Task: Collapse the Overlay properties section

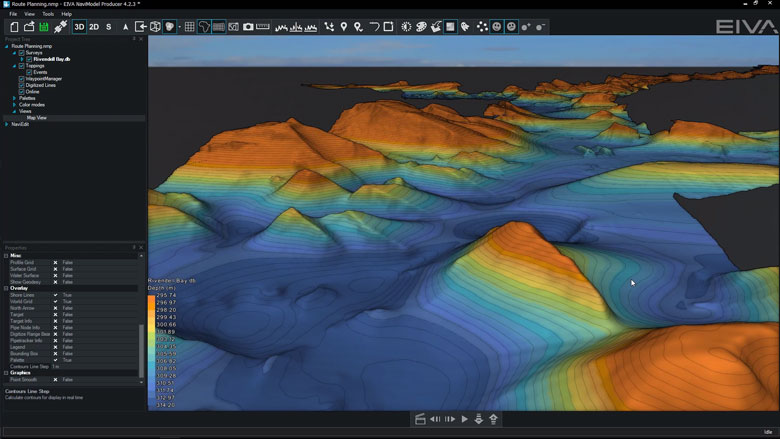Action: [x=5, y=288]
